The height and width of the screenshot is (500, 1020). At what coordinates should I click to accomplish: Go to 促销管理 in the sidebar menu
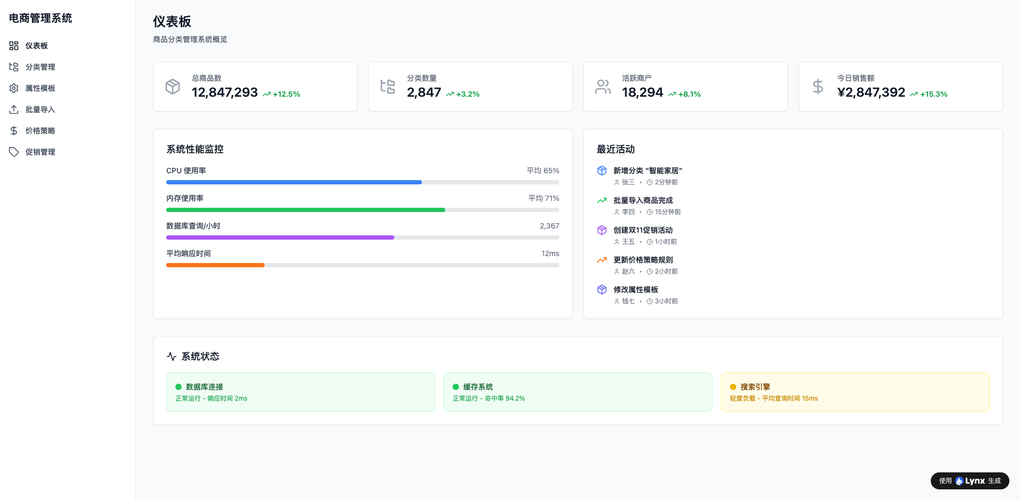click(40, 152)
